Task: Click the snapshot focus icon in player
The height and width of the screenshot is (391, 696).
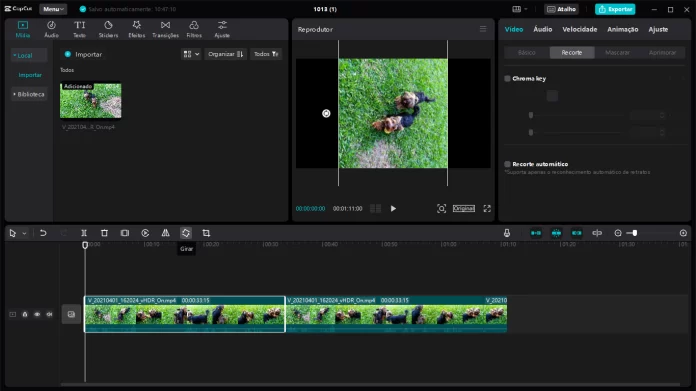Action: coord(441,209)
